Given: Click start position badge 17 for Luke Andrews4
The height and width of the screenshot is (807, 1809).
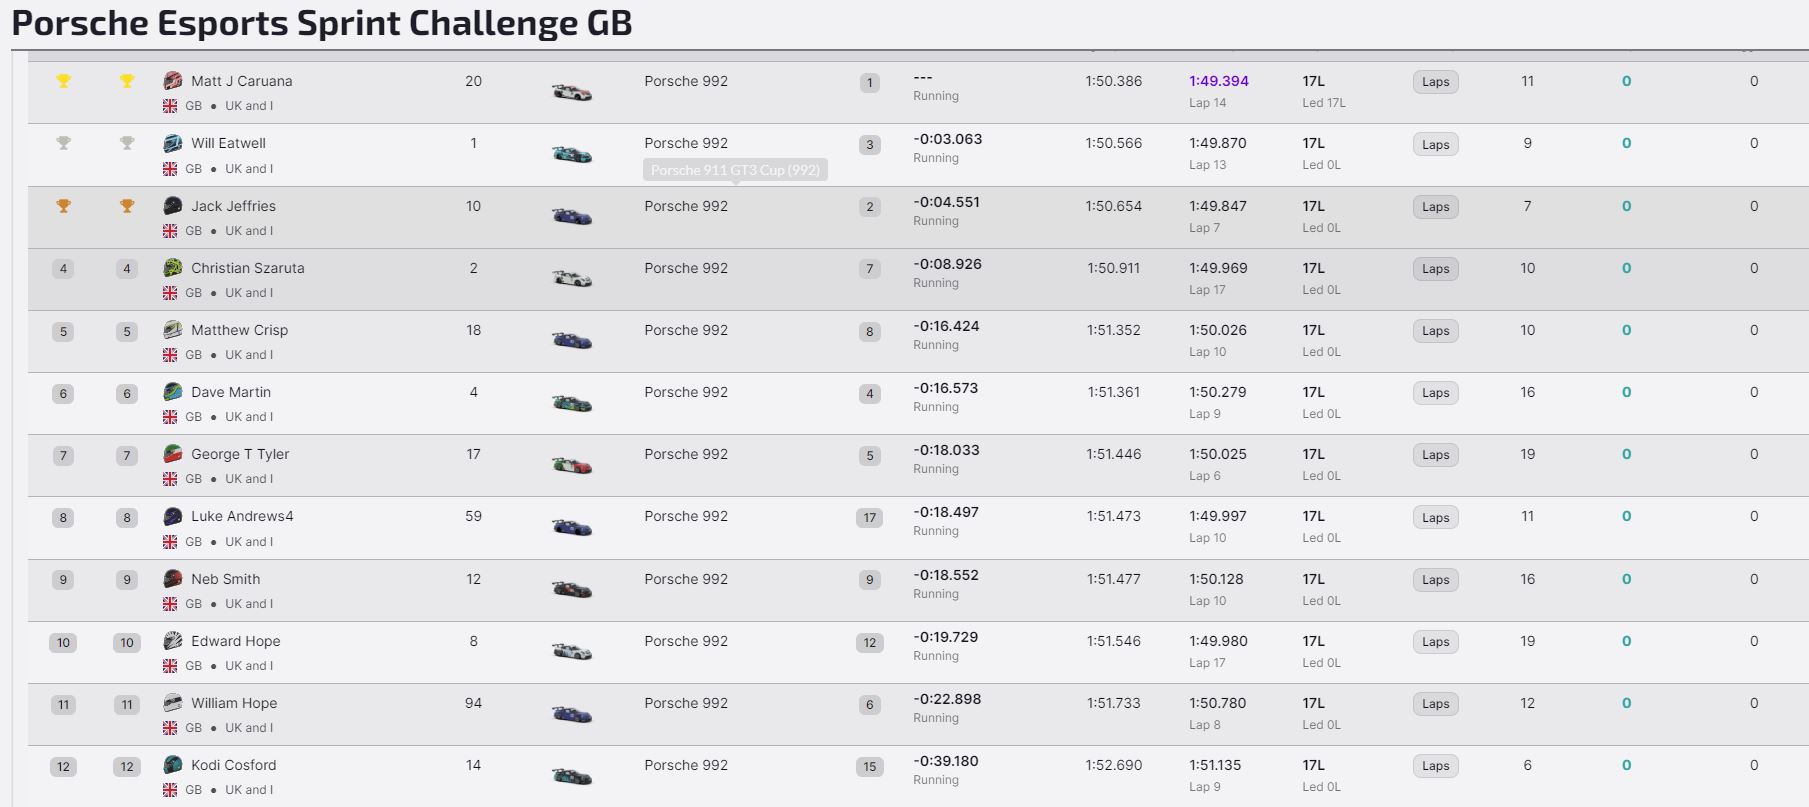Looking at the screenshot, I should (869, 518).
